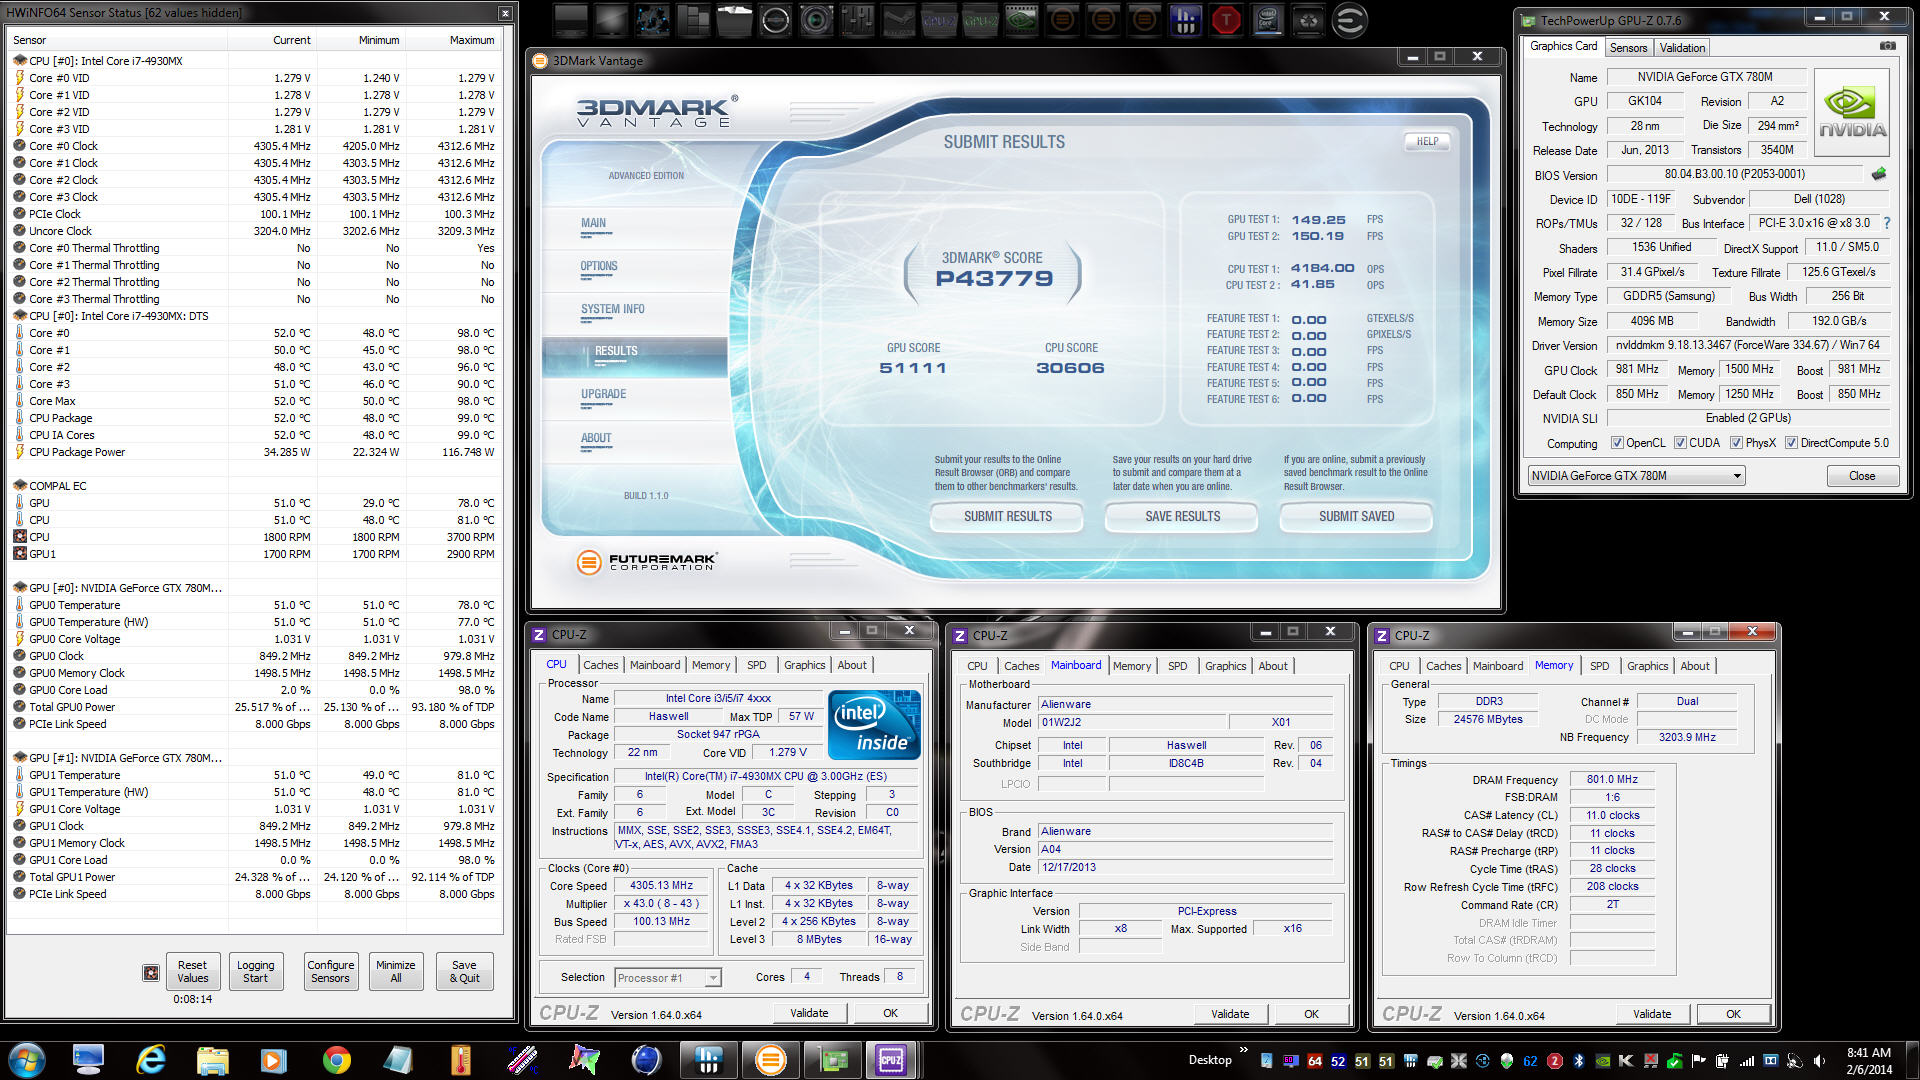
Task: Open the NVIDIA dock icon
Action: (1021, 20)
